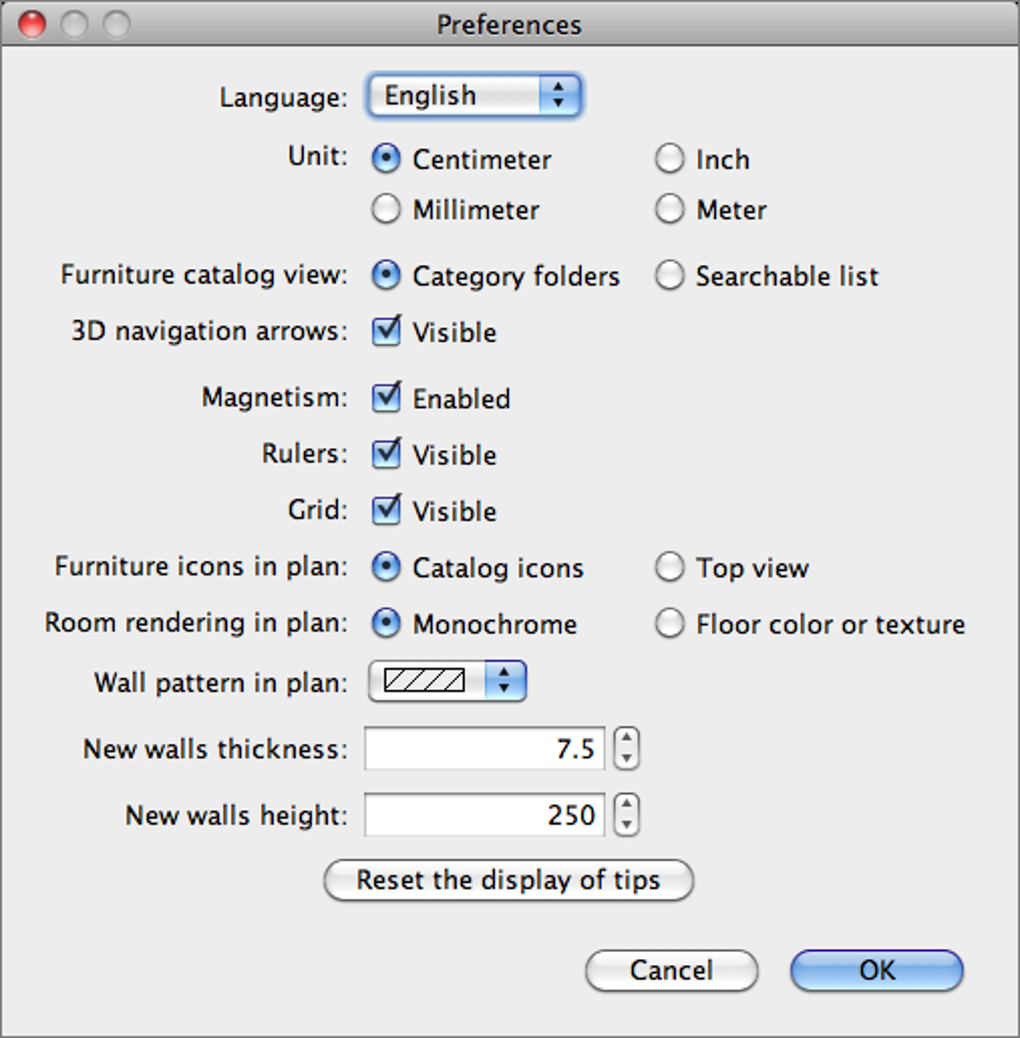
Task: Decrease New walls height with down arrow
Action: (x=626, y=825)
